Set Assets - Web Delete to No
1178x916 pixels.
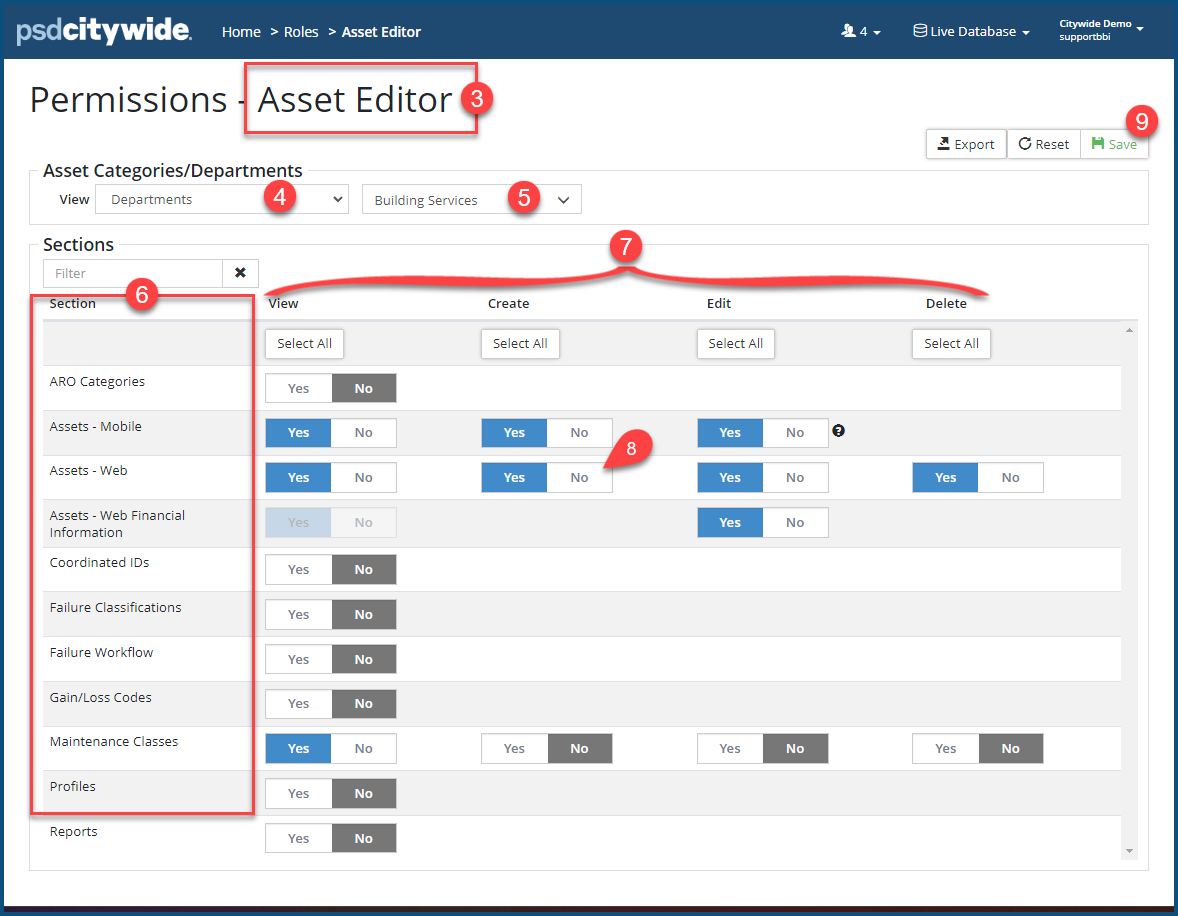[1010, 477]
